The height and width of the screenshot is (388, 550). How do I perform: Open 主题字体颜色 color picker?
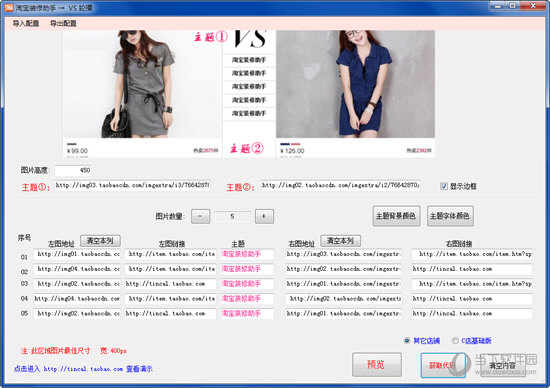coord(450,216)
